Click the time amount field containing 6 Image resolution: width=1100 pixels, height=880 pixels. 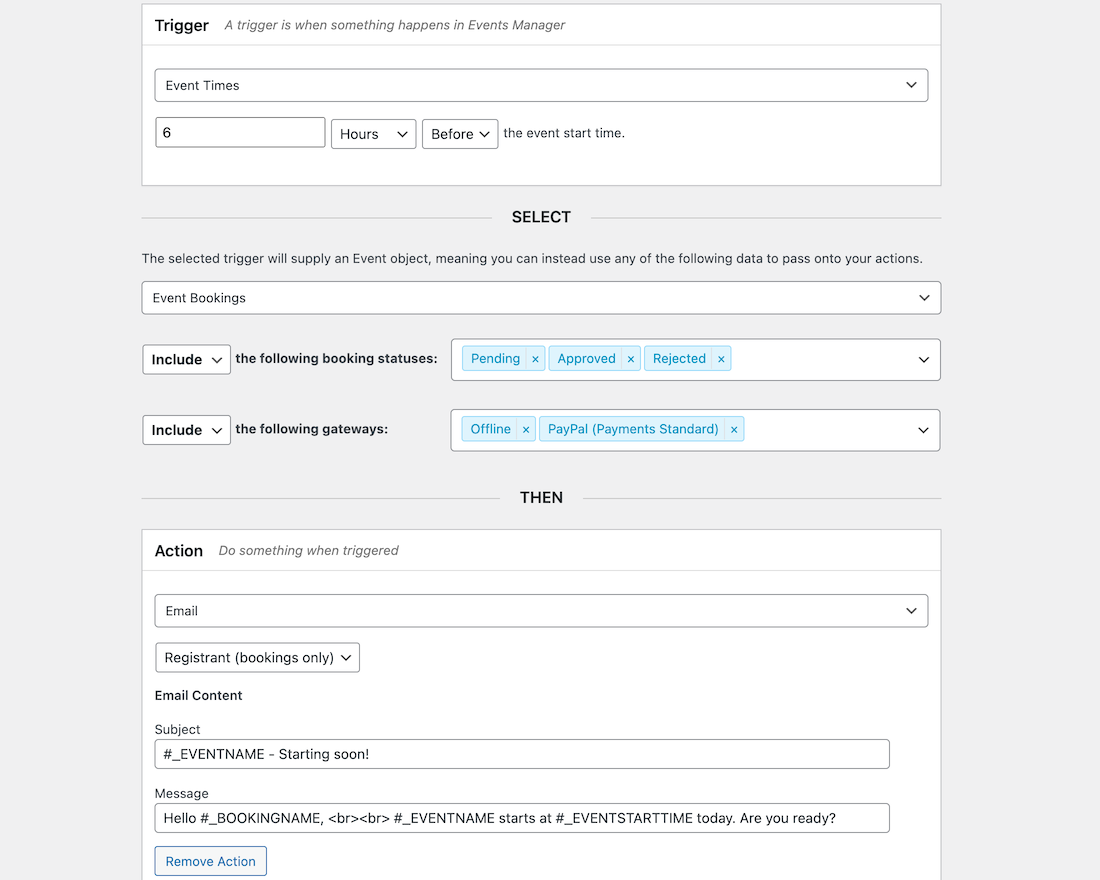click(x=240, y=132)
